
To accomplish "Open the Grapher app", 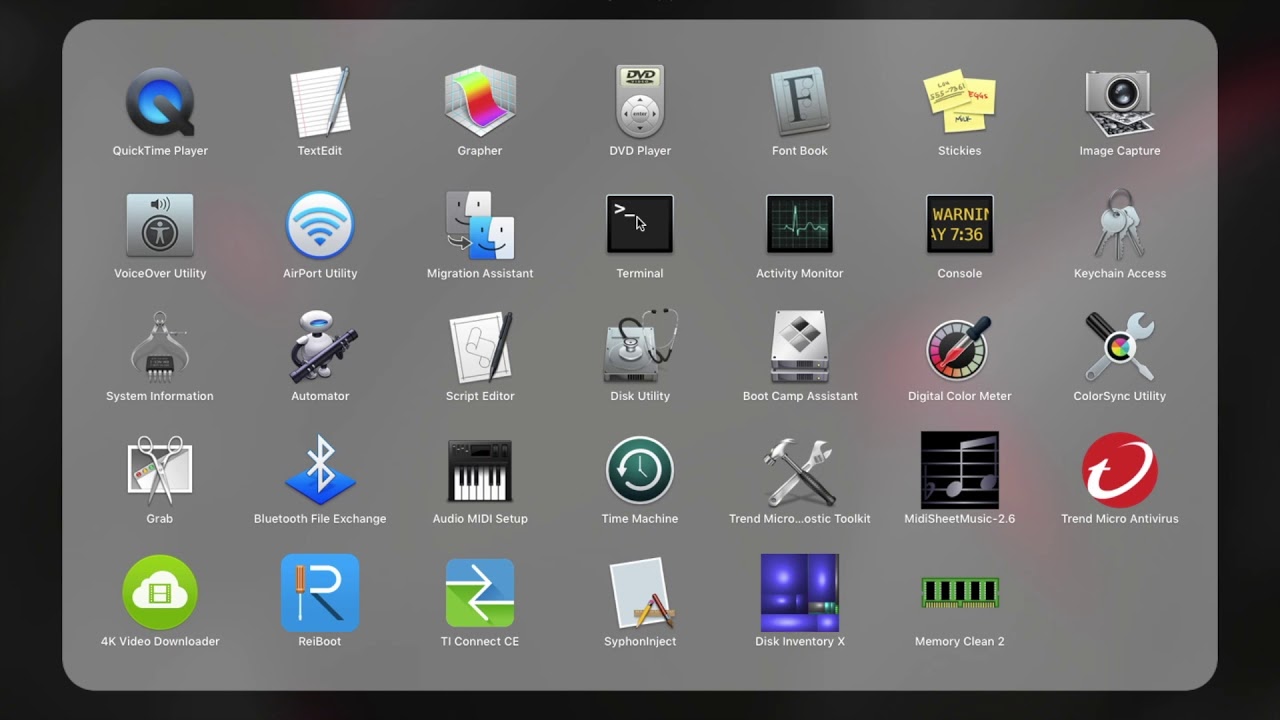I will coord(480,102).
